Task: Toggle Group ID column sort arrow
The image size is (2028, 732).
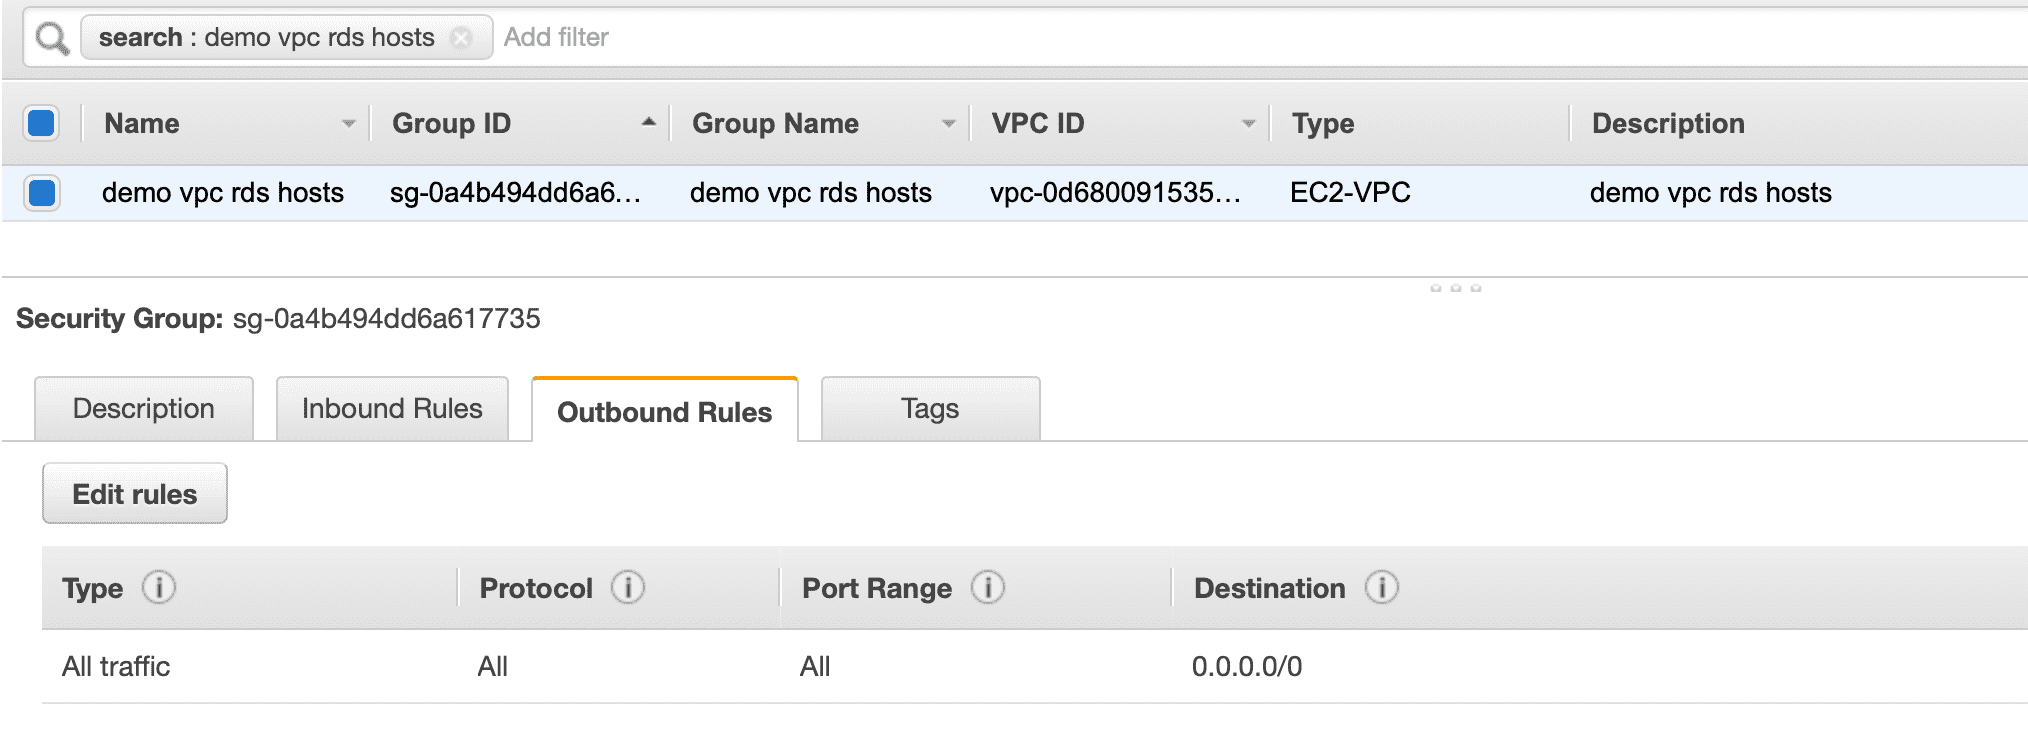Action: [x=648, y=122]
